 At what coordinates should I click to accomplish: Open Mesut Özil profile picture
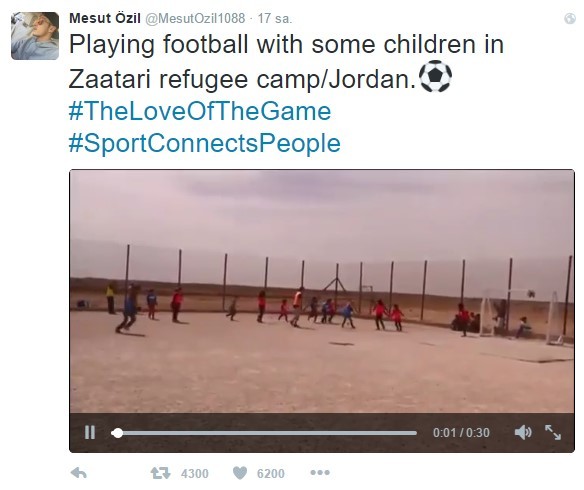[x=35, y=36]
